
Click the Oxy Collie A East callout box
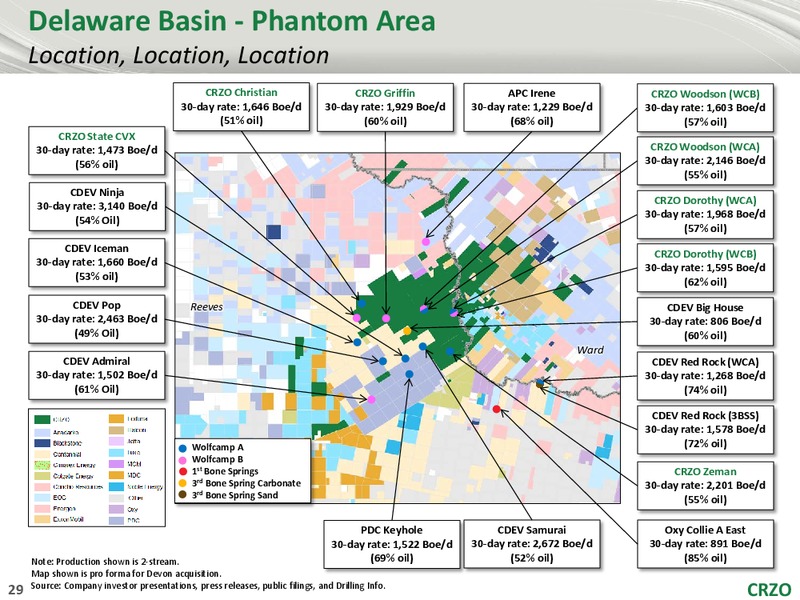705,544
